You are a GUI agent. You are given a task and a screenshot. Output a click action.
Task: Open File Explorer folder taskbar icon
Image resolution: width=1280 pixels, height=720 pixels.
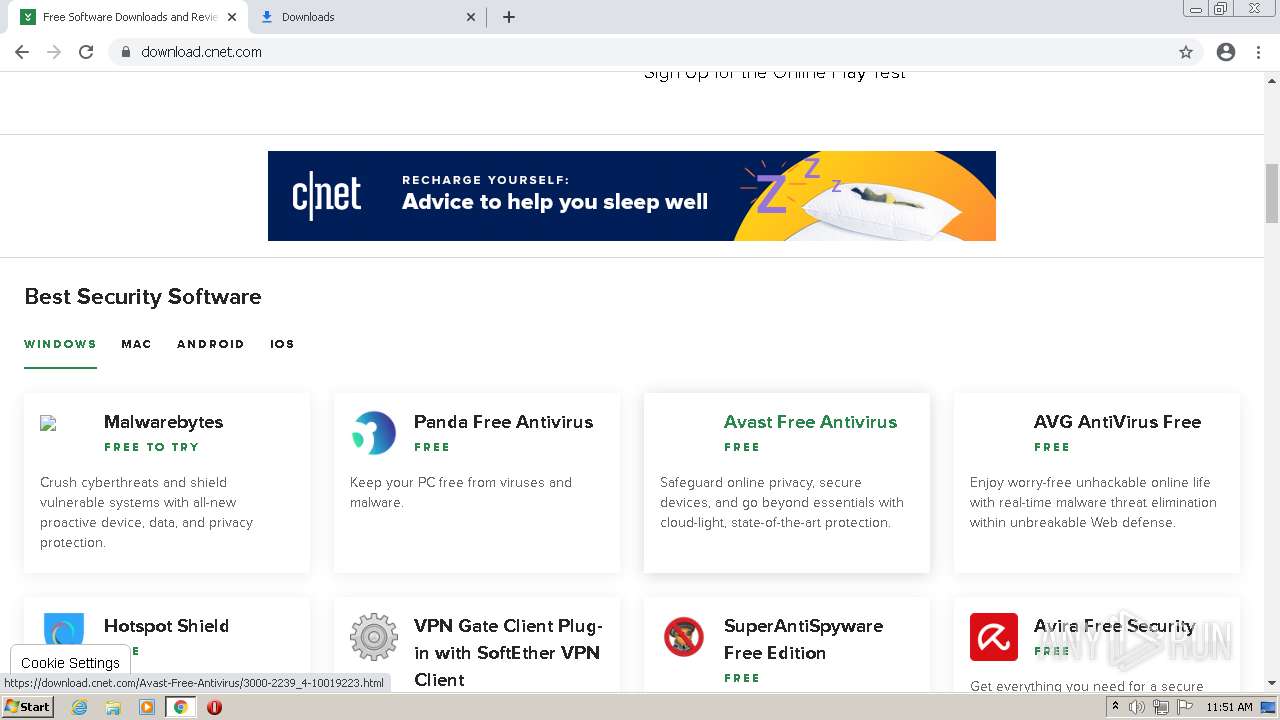[x=113, y=707]
